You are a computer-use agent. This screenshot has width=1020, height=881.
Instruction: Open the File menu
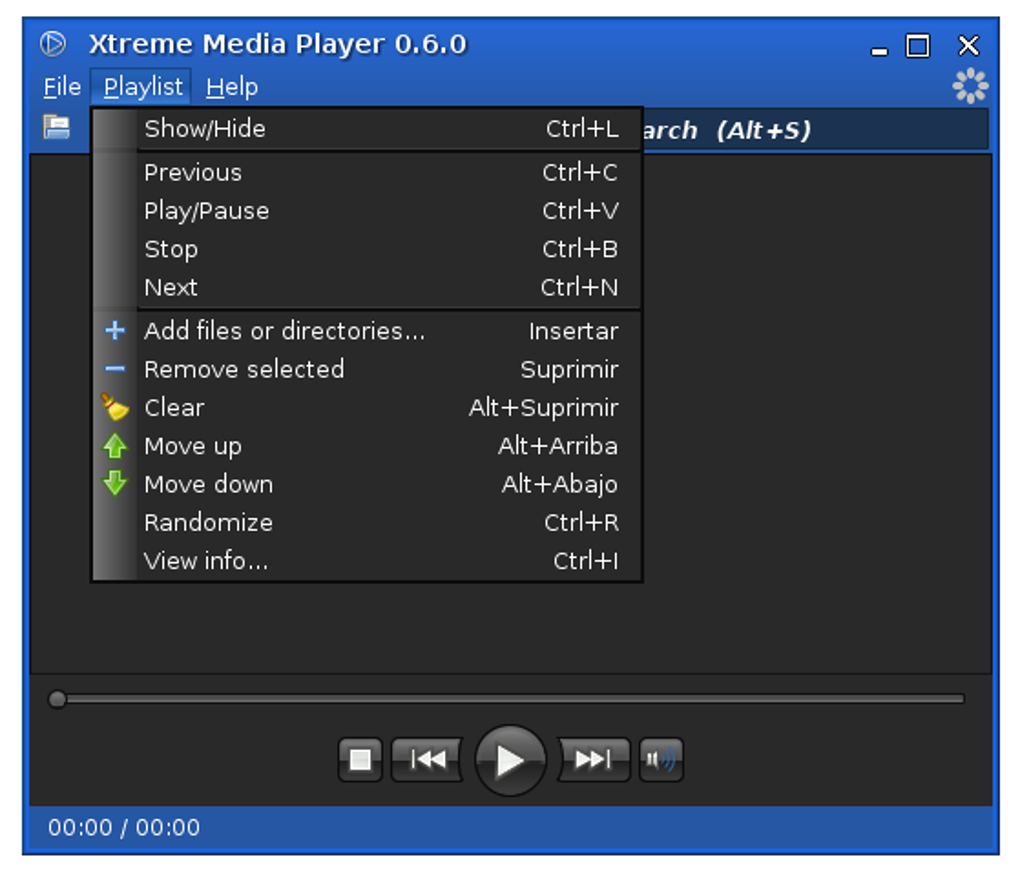(62, 87)
